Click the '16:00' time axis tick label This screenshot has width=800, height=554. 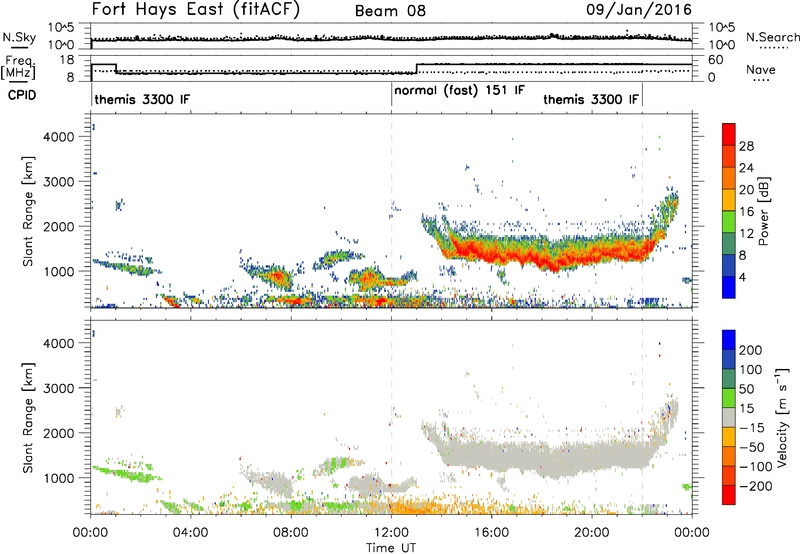491,533
